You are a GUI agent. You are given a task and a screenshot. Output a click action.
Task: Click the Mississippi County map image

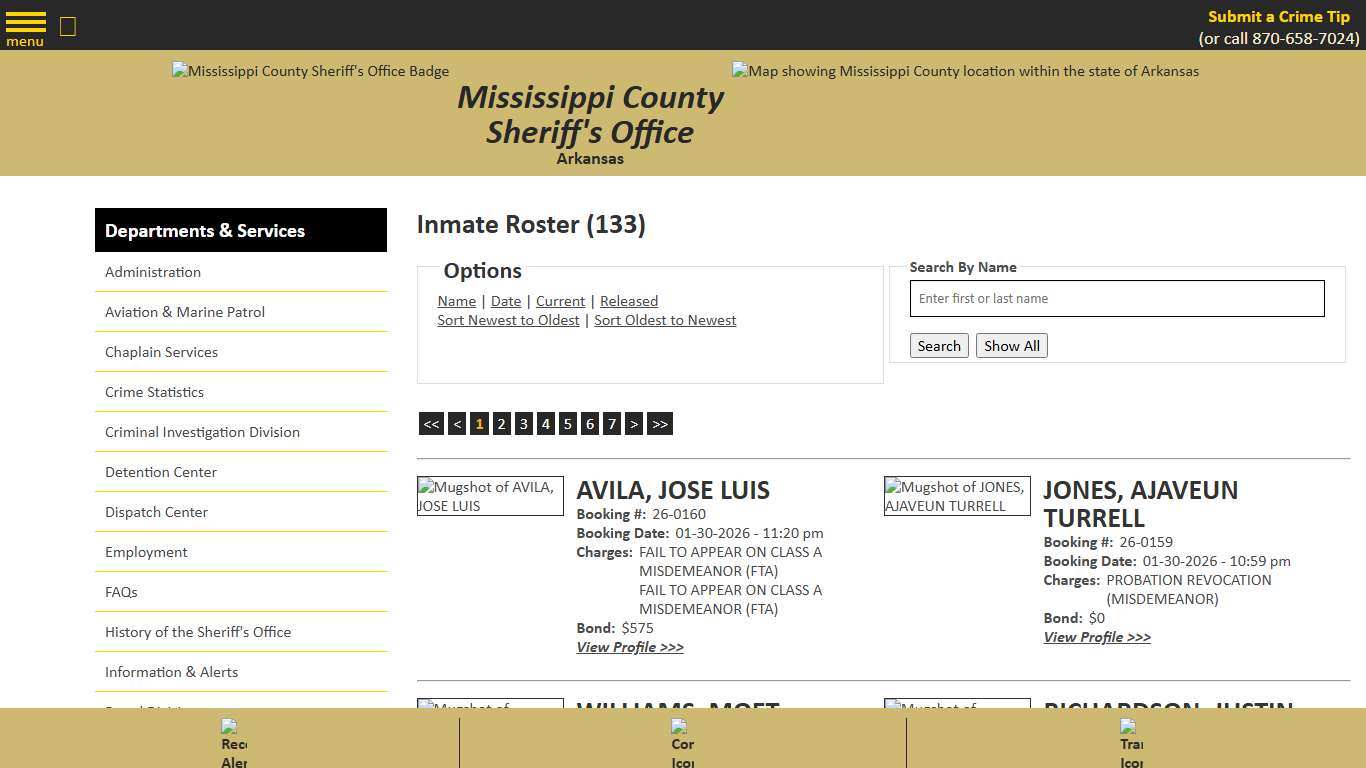click(x=964, y=71)
